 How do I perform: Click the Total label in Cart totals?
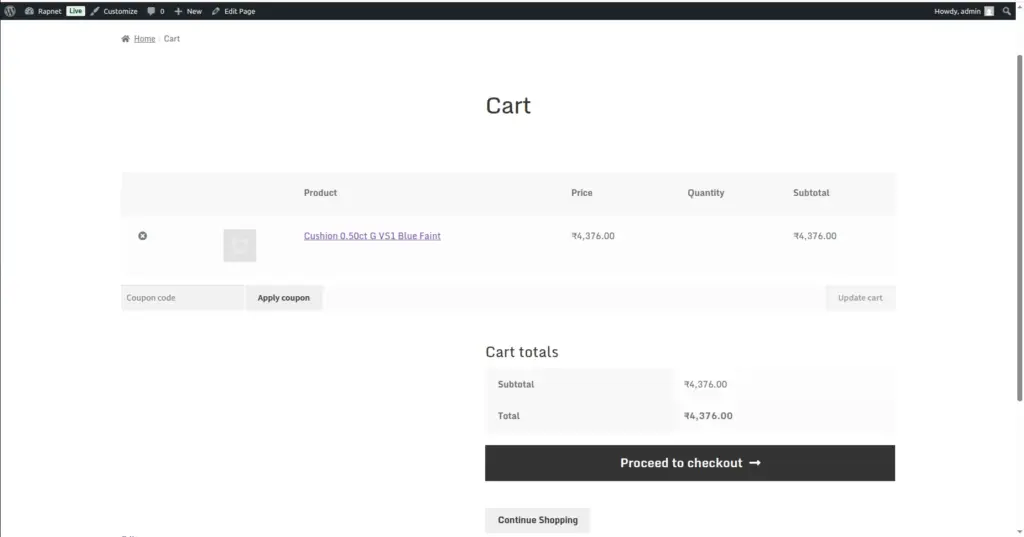point(509,415)
